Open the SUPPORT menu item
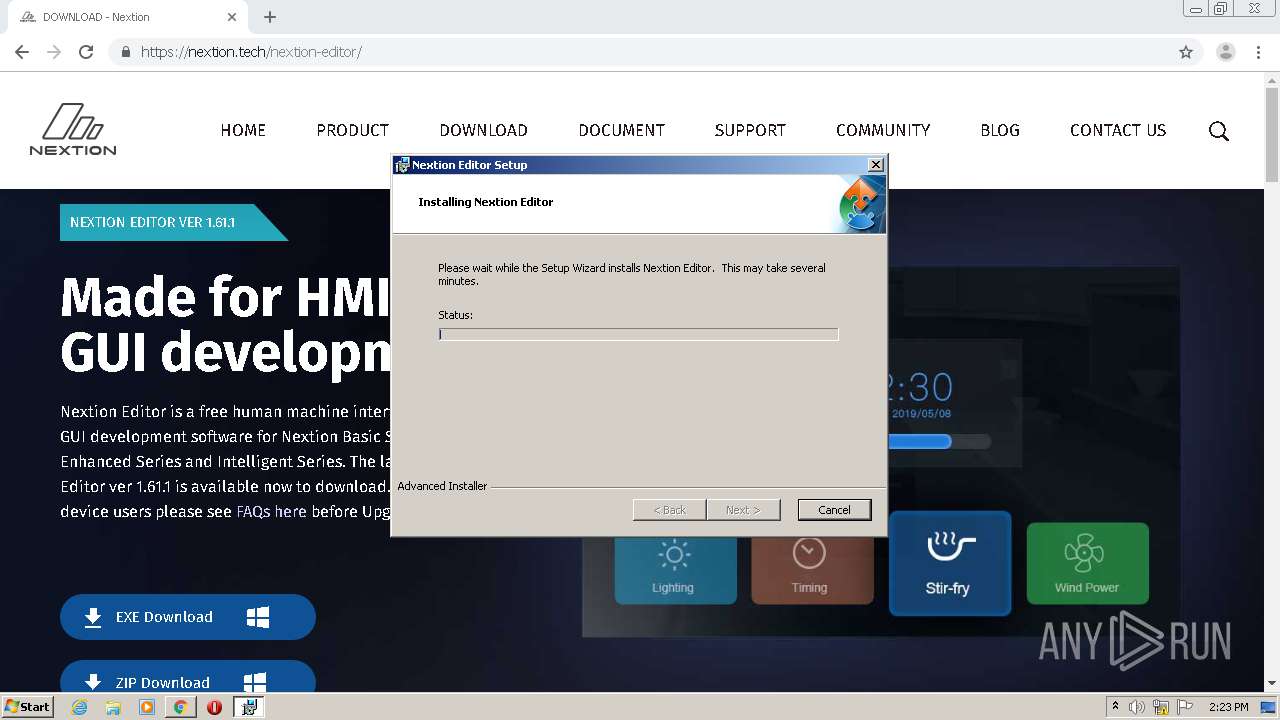The width and height of the screenshot is (1280, 720). (x=750, y=130)
